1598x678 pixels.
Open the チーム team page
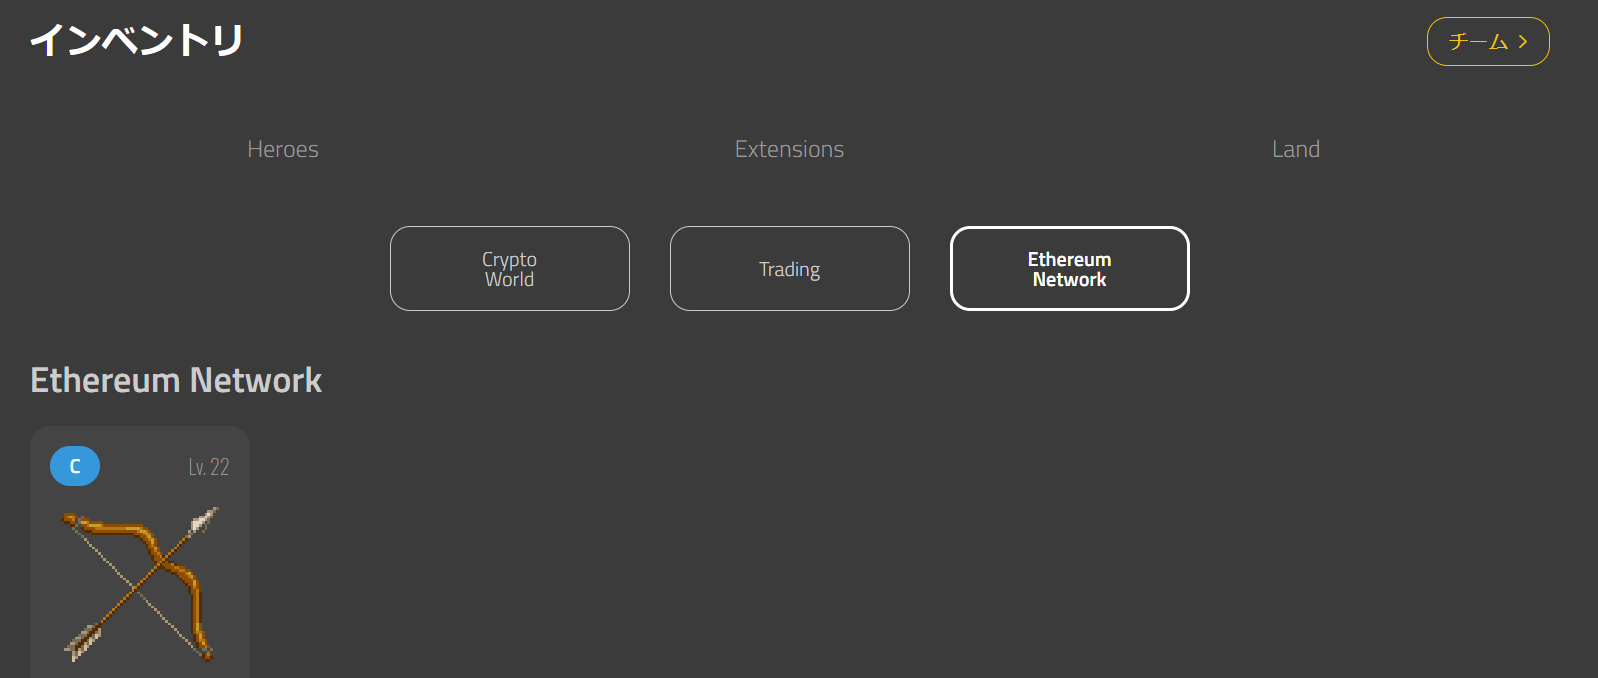[1487, 42]
